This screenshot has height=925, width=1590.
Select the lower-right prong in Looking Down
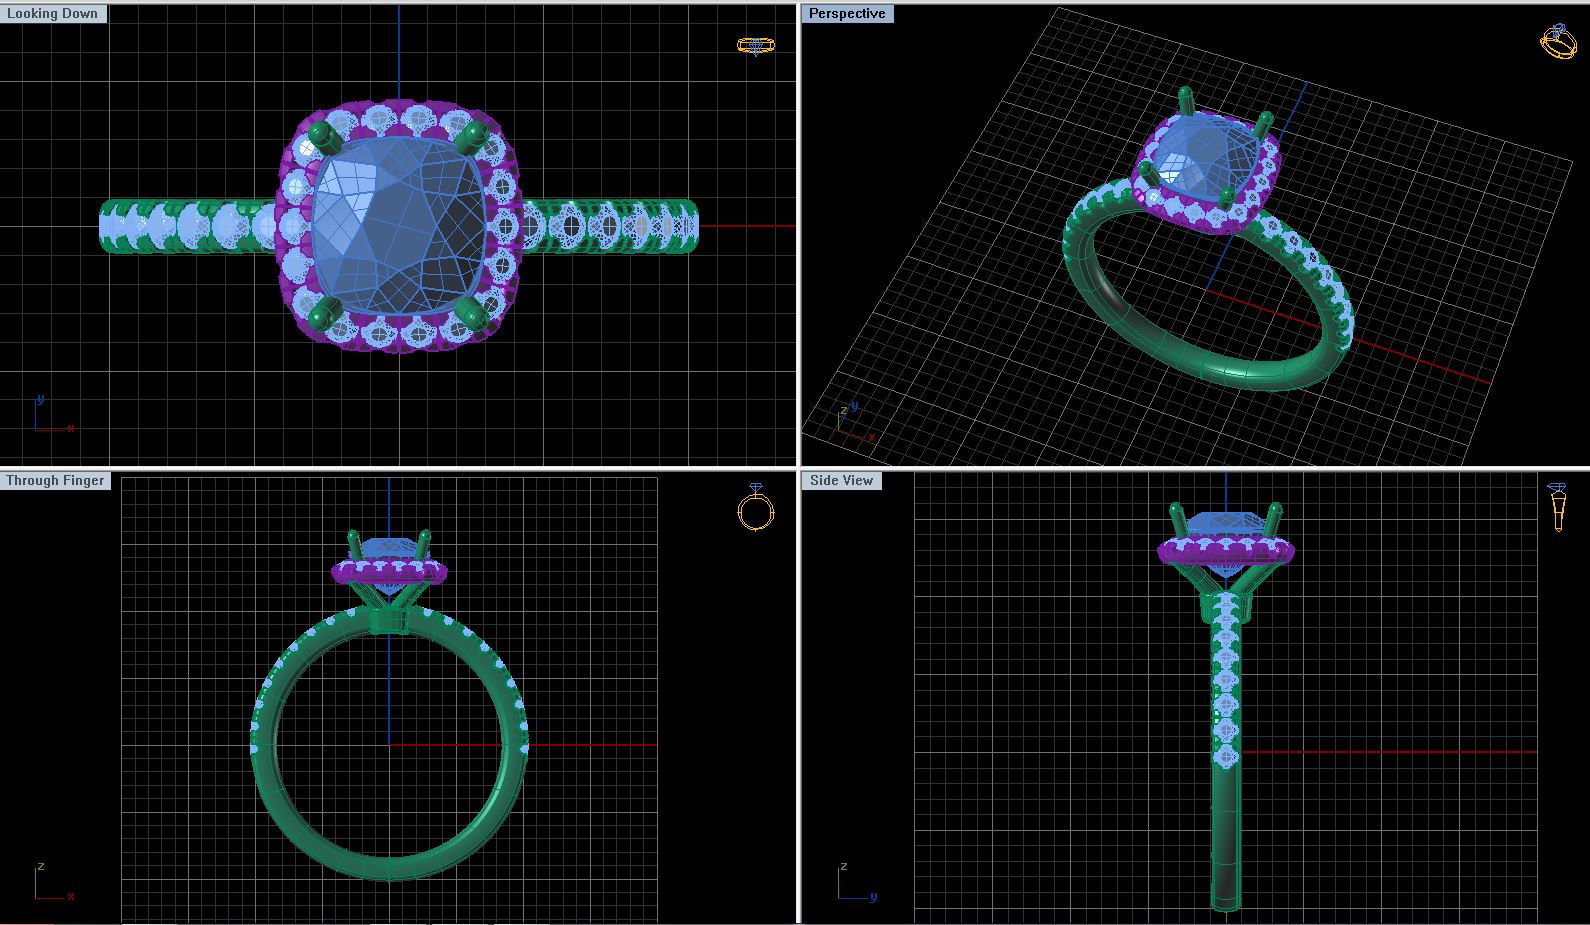pyautogui.click(x=472, y=315)
